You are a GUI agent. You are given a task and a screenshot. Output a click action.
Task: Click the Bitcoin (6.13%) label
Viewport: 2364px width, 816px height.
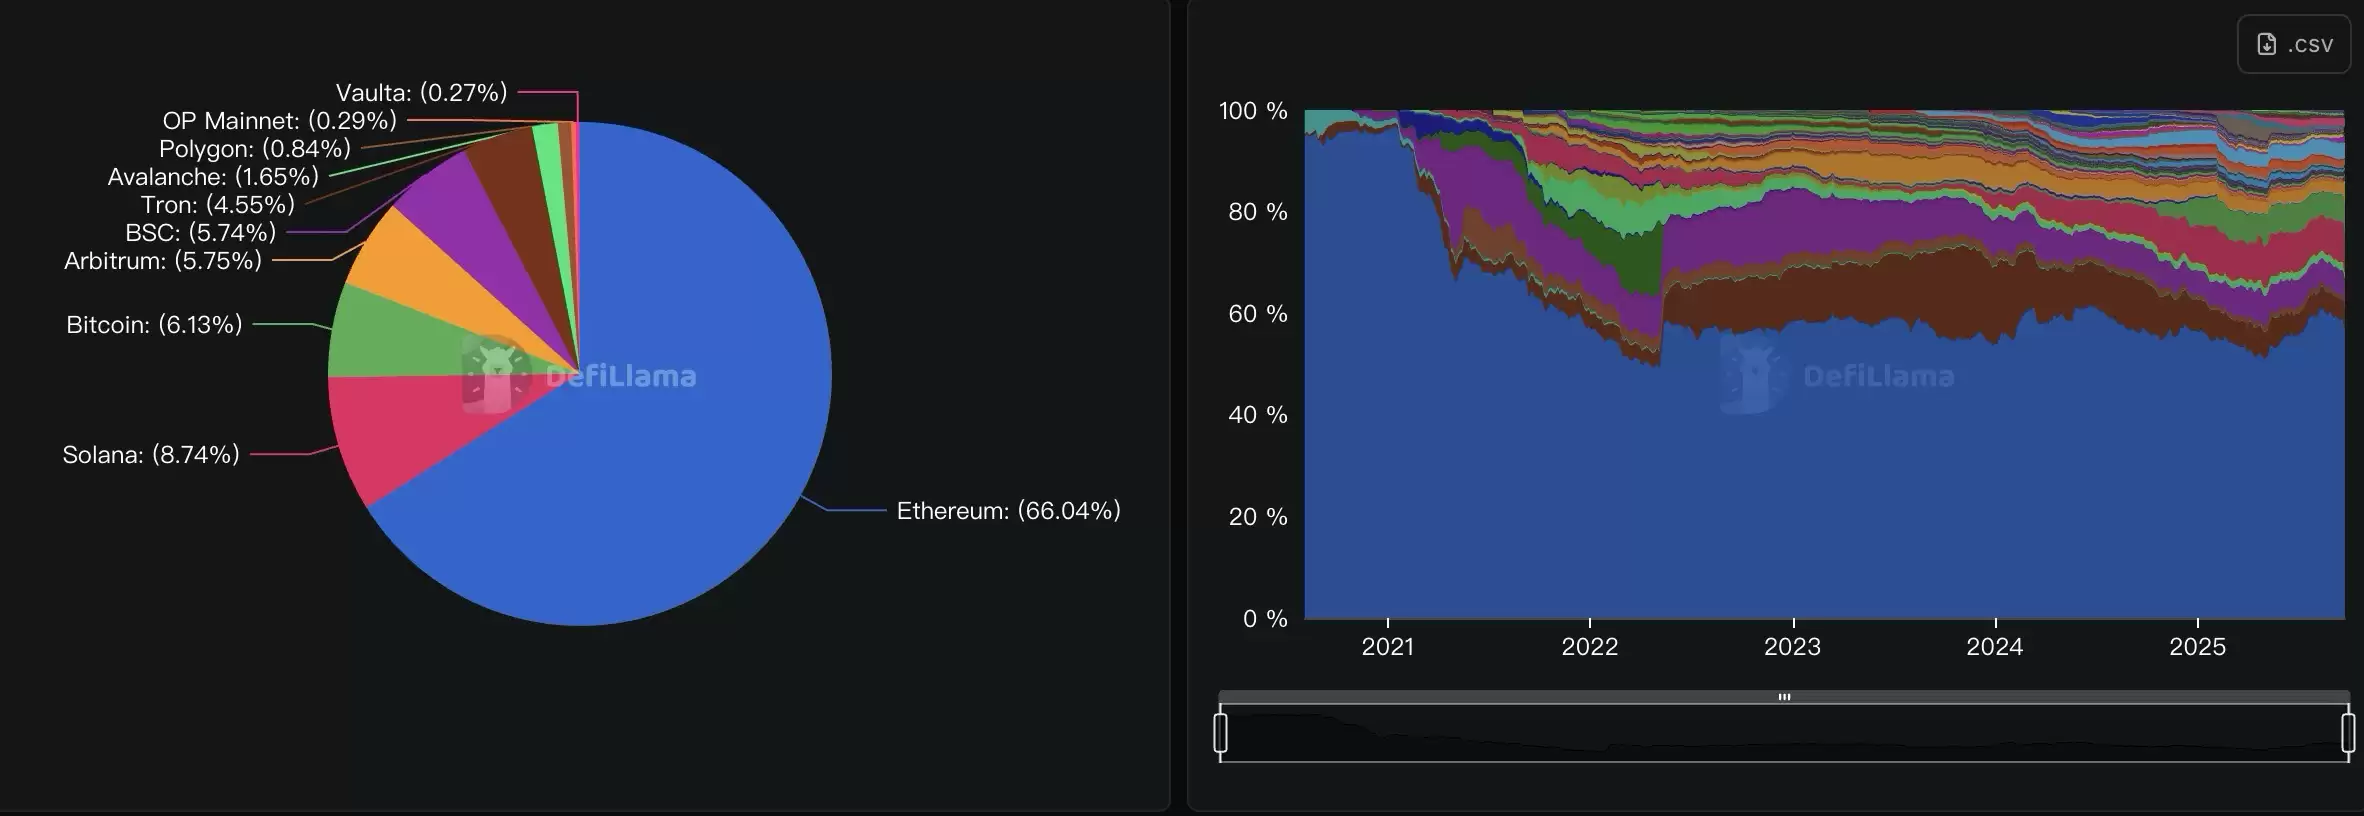[154, 325]
